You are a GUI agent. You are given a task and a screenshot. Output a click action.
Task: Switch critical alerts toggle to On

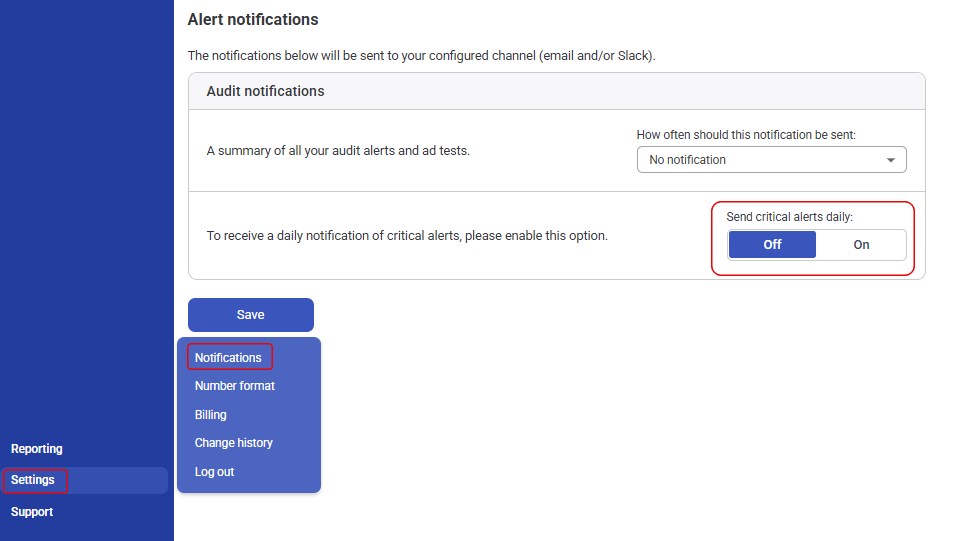pos(861,245)
